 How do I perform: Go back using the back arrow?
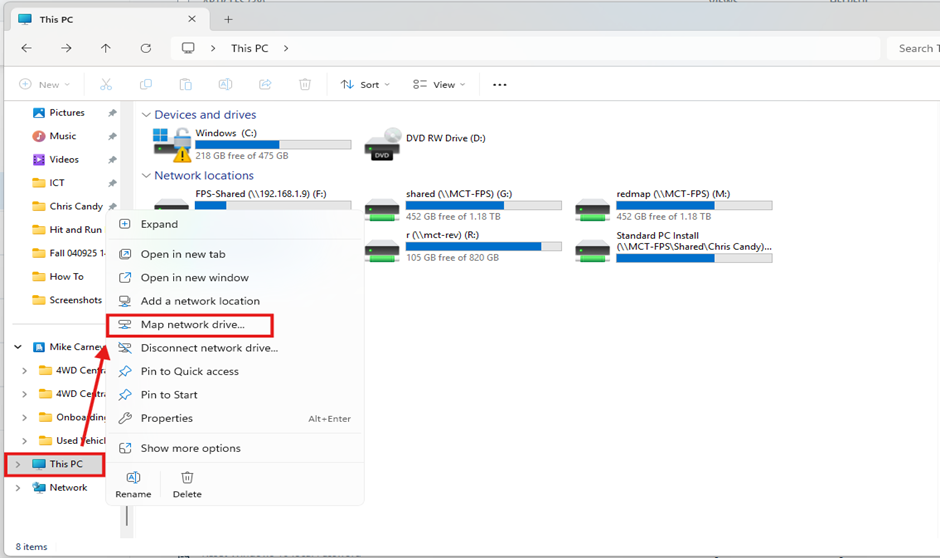point(26,48)
